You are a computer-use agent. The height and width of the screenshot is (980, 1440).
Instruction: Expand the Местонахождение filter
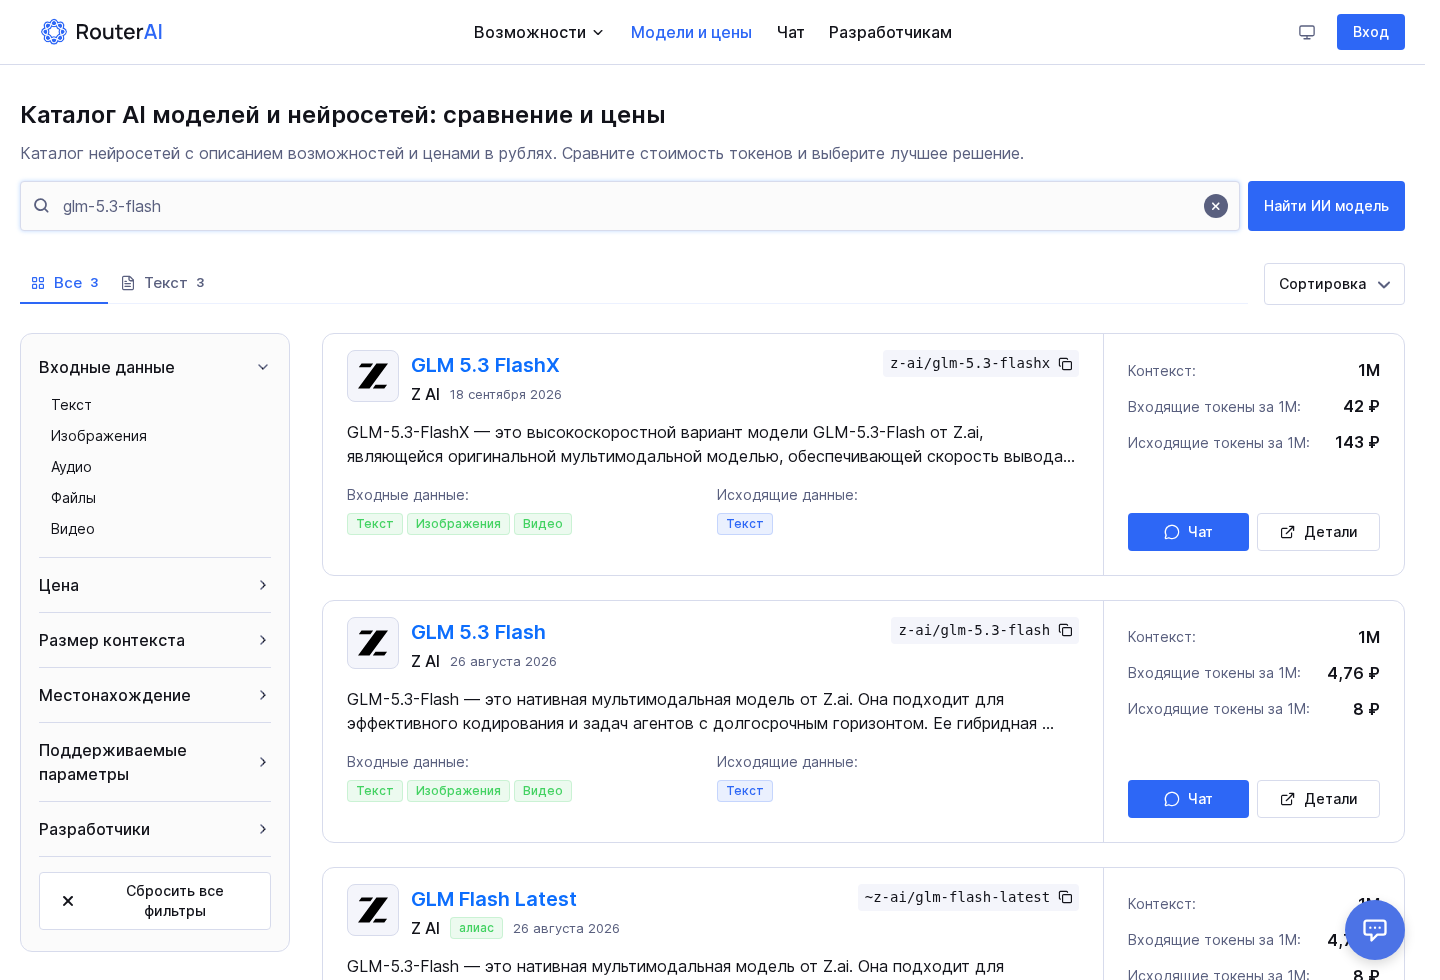pyautogui.click(x=155, y=695)
